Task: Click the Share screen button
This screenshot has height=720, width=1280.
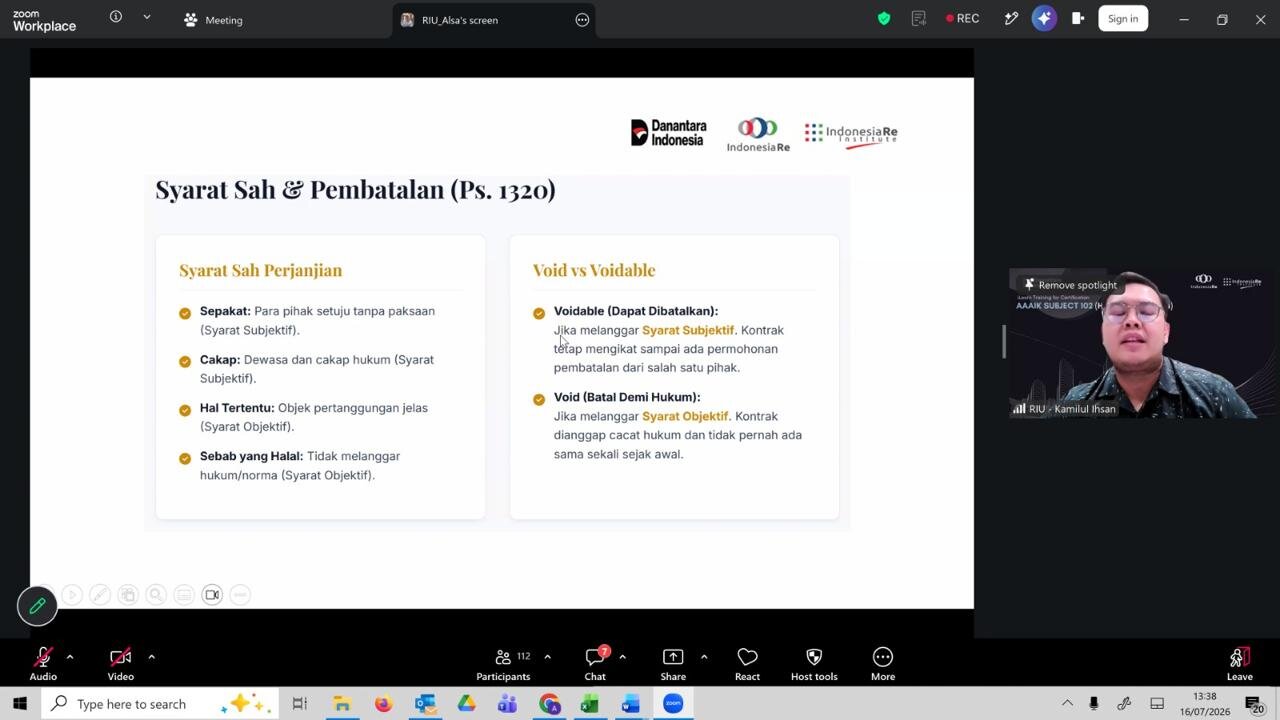Action: [x=673, y=663]
